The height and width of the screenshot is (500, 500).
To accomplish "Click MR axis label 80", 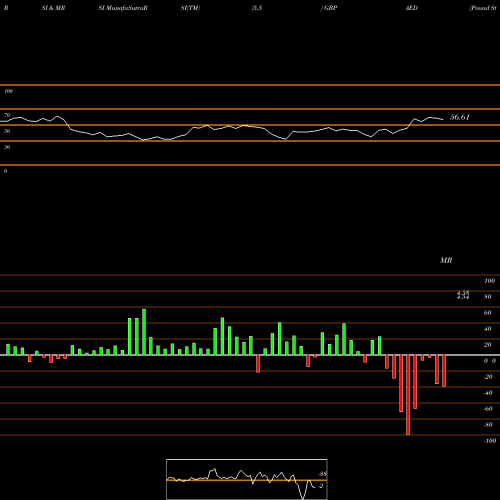I will [x=488, y=297].
